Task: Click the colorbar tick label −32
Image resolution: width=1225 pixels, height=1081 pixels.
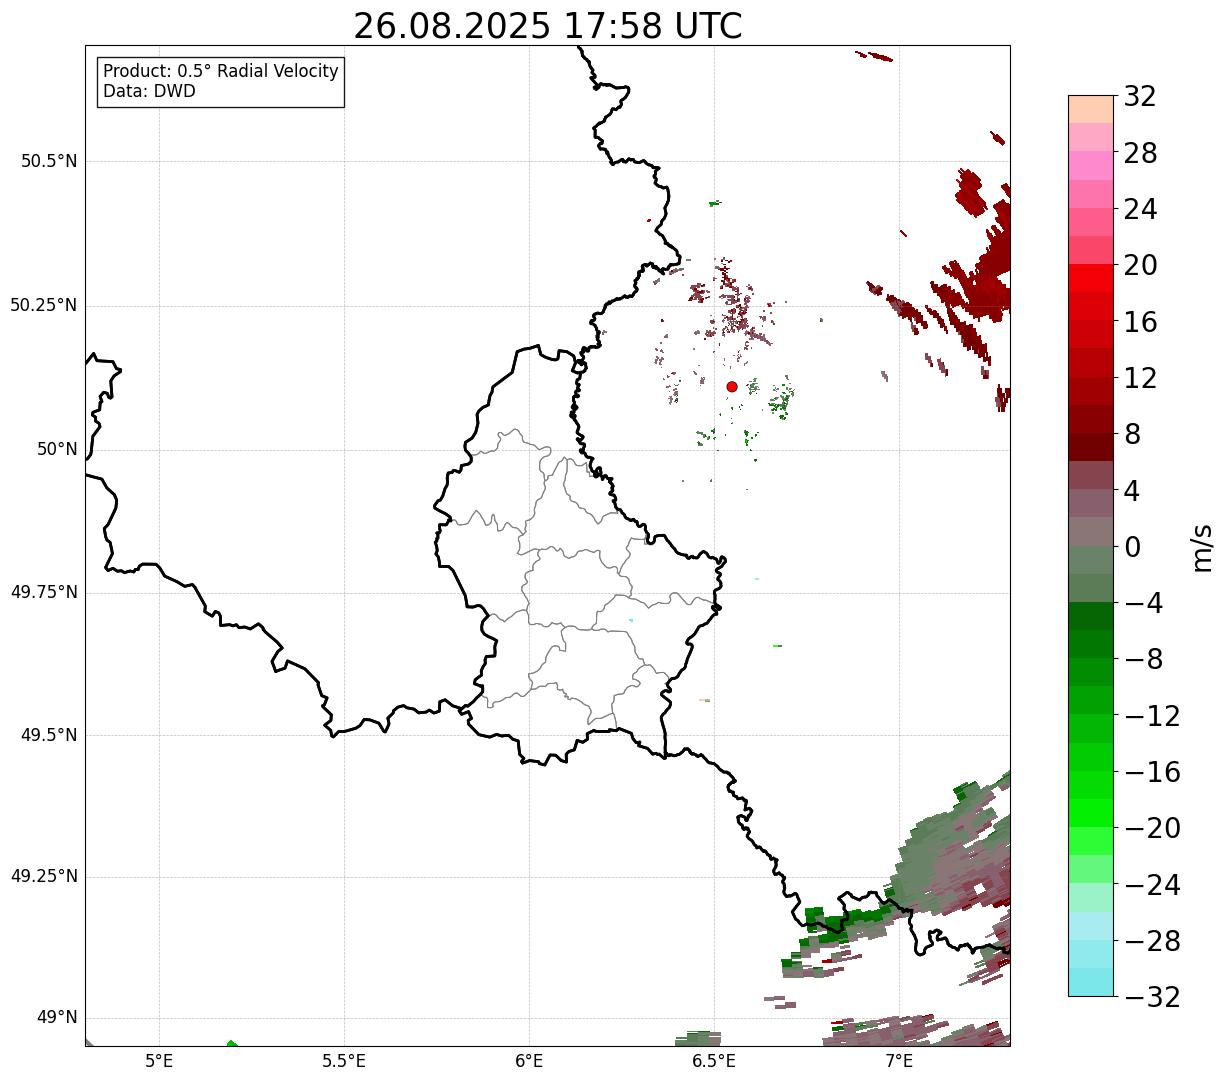Action: pos(1152,997)
